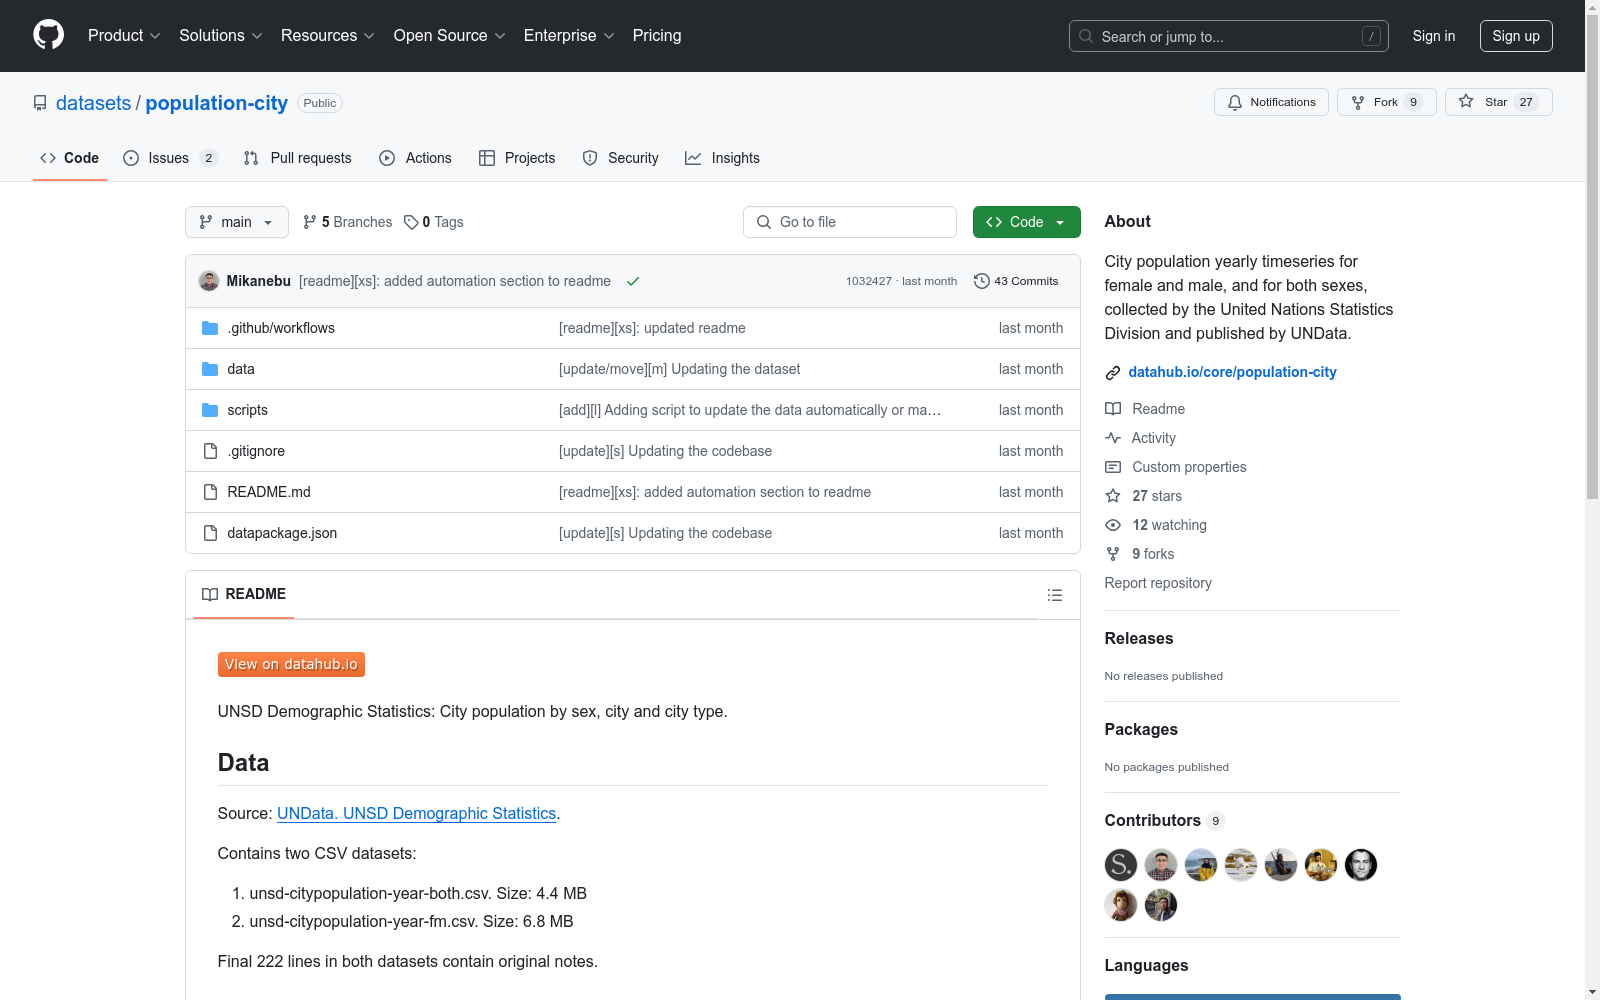Expand the Enterprise menu
Viewport: 1600px width, 1000px height.
click(x=569, y=35)
